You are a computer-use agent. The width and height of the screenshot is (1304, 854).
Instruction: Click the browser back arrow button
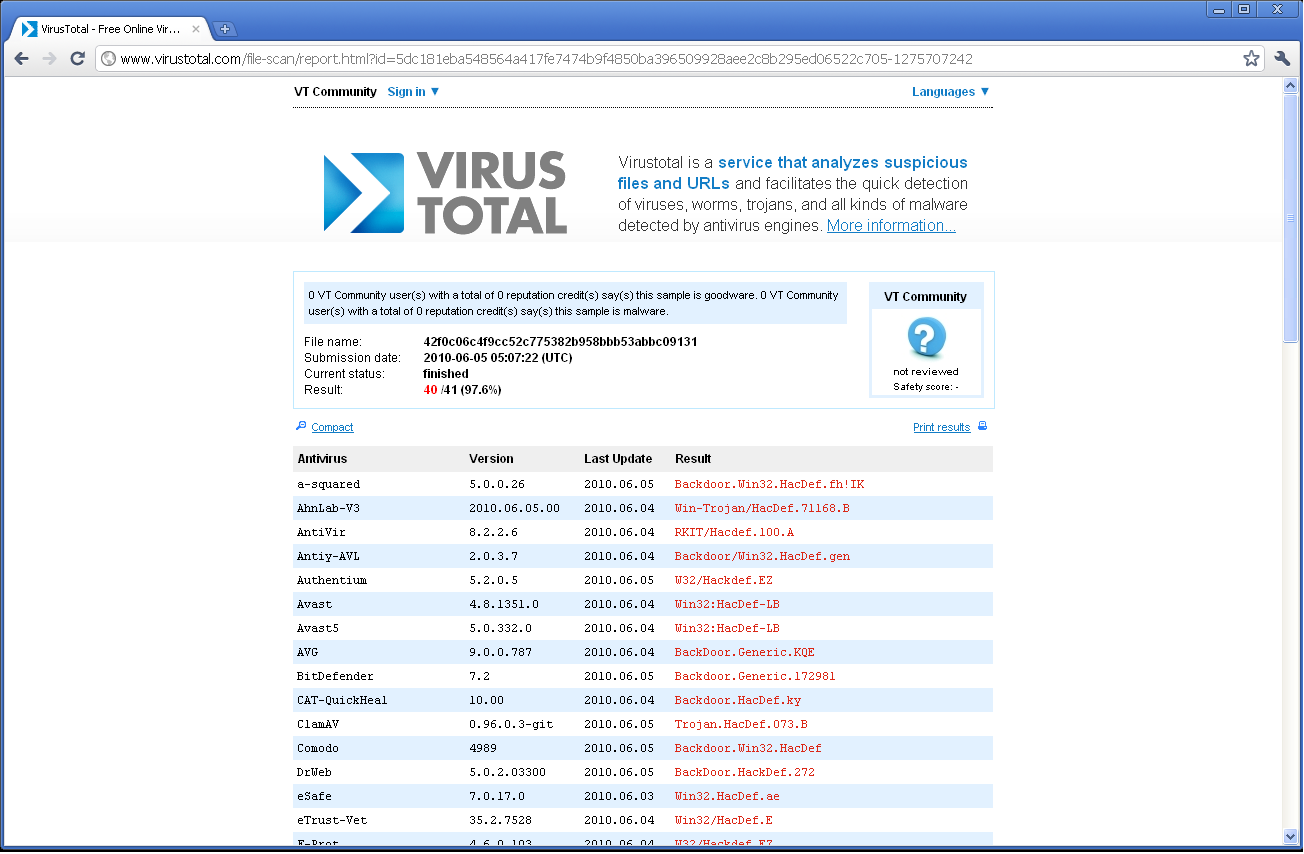coord(21,59)
